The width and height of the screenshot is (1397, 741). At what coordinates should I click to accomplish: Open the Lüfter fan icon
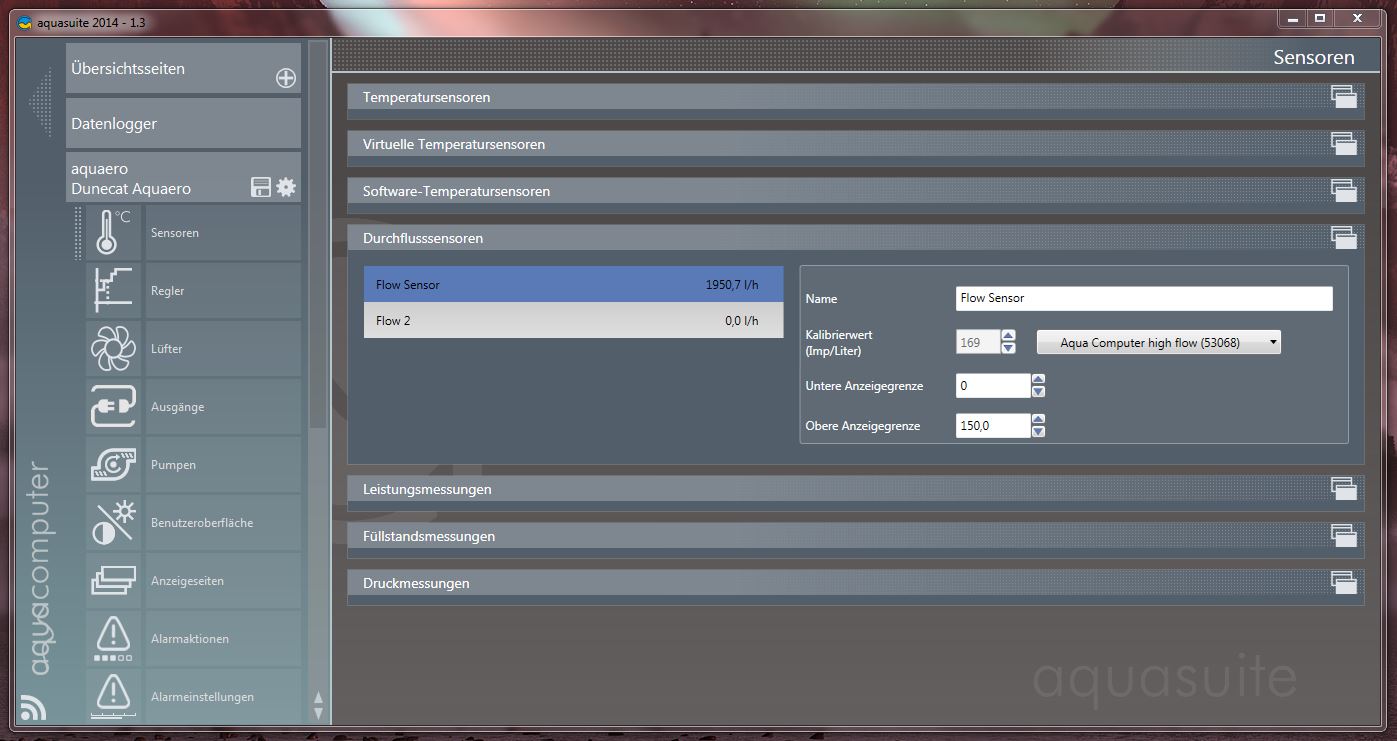(114, 349)
